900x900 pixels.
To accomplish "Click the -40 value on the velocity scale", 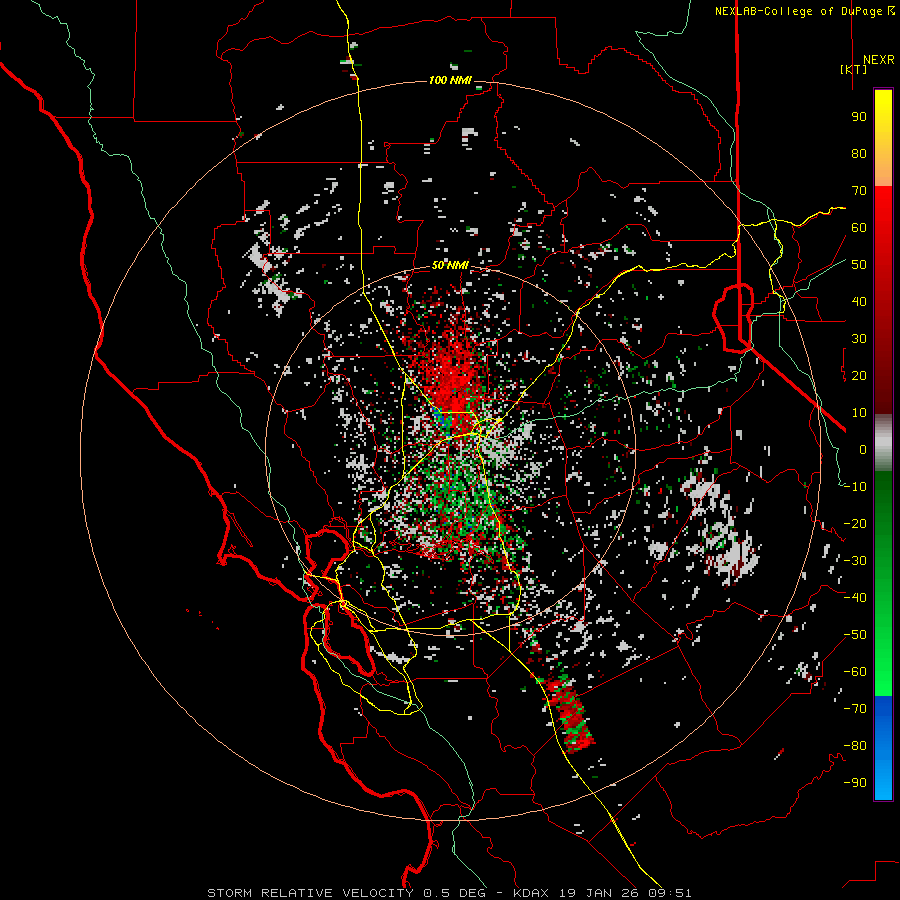I will tap(855, 598).
